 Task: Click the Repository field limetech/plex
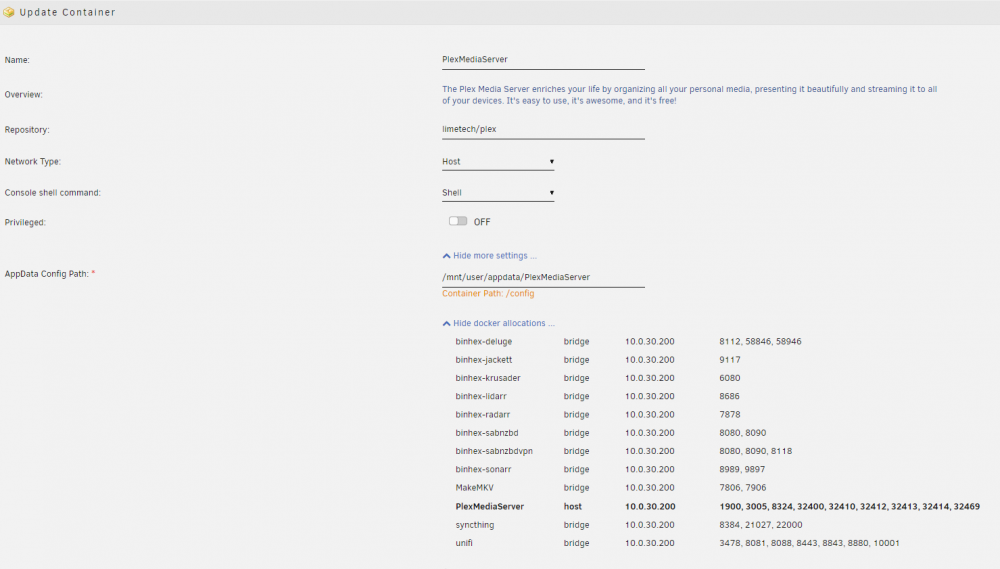pyautogui.click(x=543, y=129)
